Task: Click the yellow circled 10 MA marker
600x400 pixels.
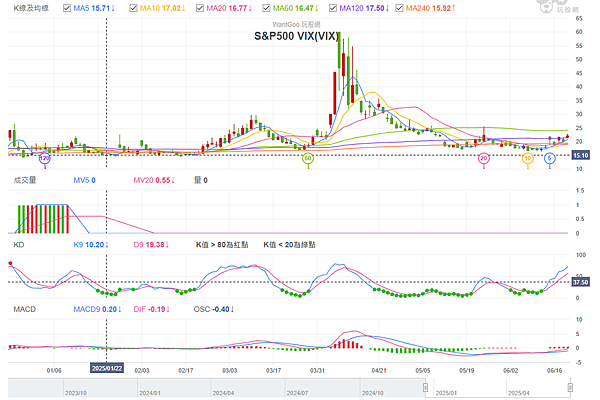Action: (528, 158)
